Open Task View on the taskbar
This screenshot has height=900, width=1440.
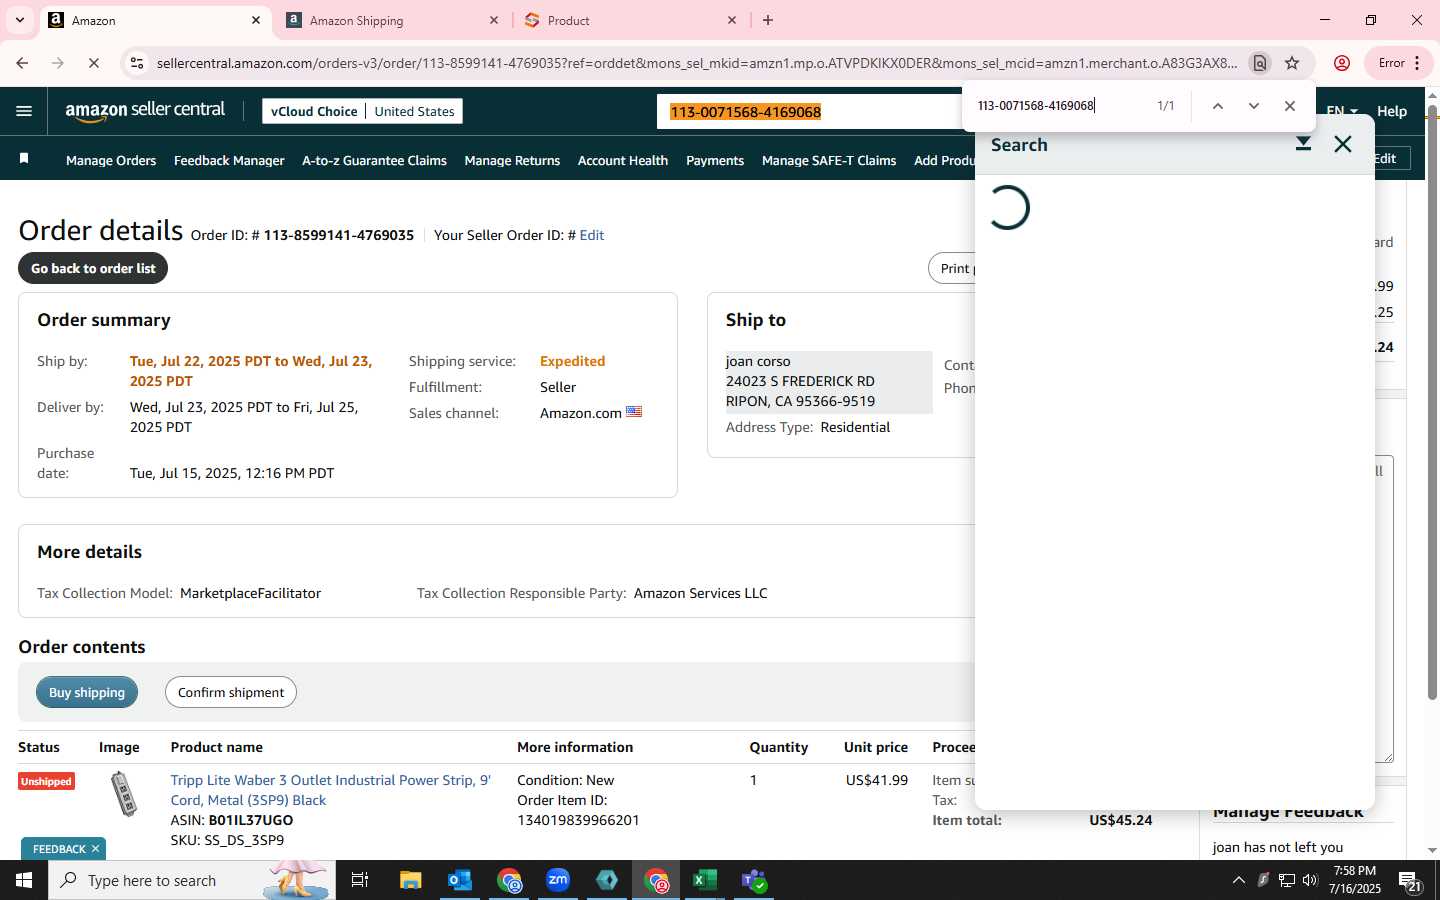pyautogui.click(x=360, y=880)
